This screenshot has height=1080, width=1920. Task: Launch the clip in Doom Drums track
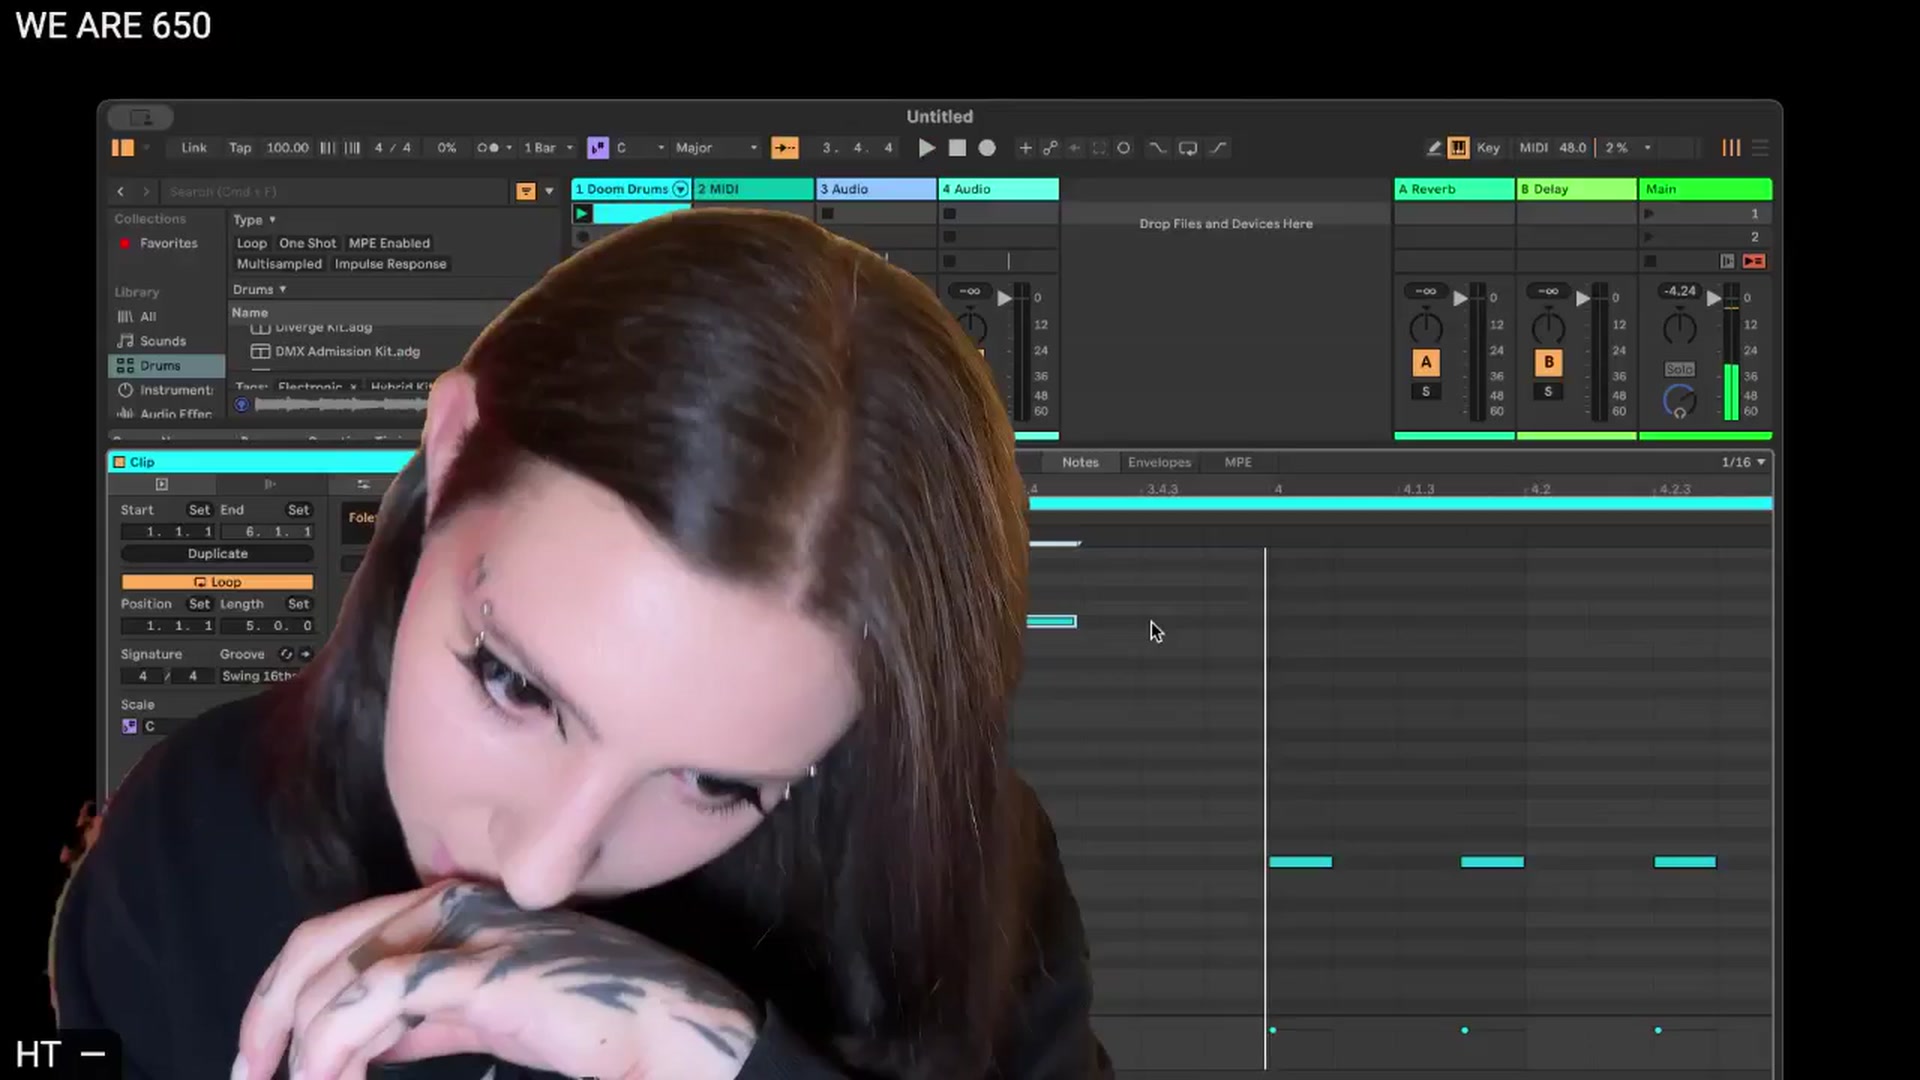pos(581,213)
